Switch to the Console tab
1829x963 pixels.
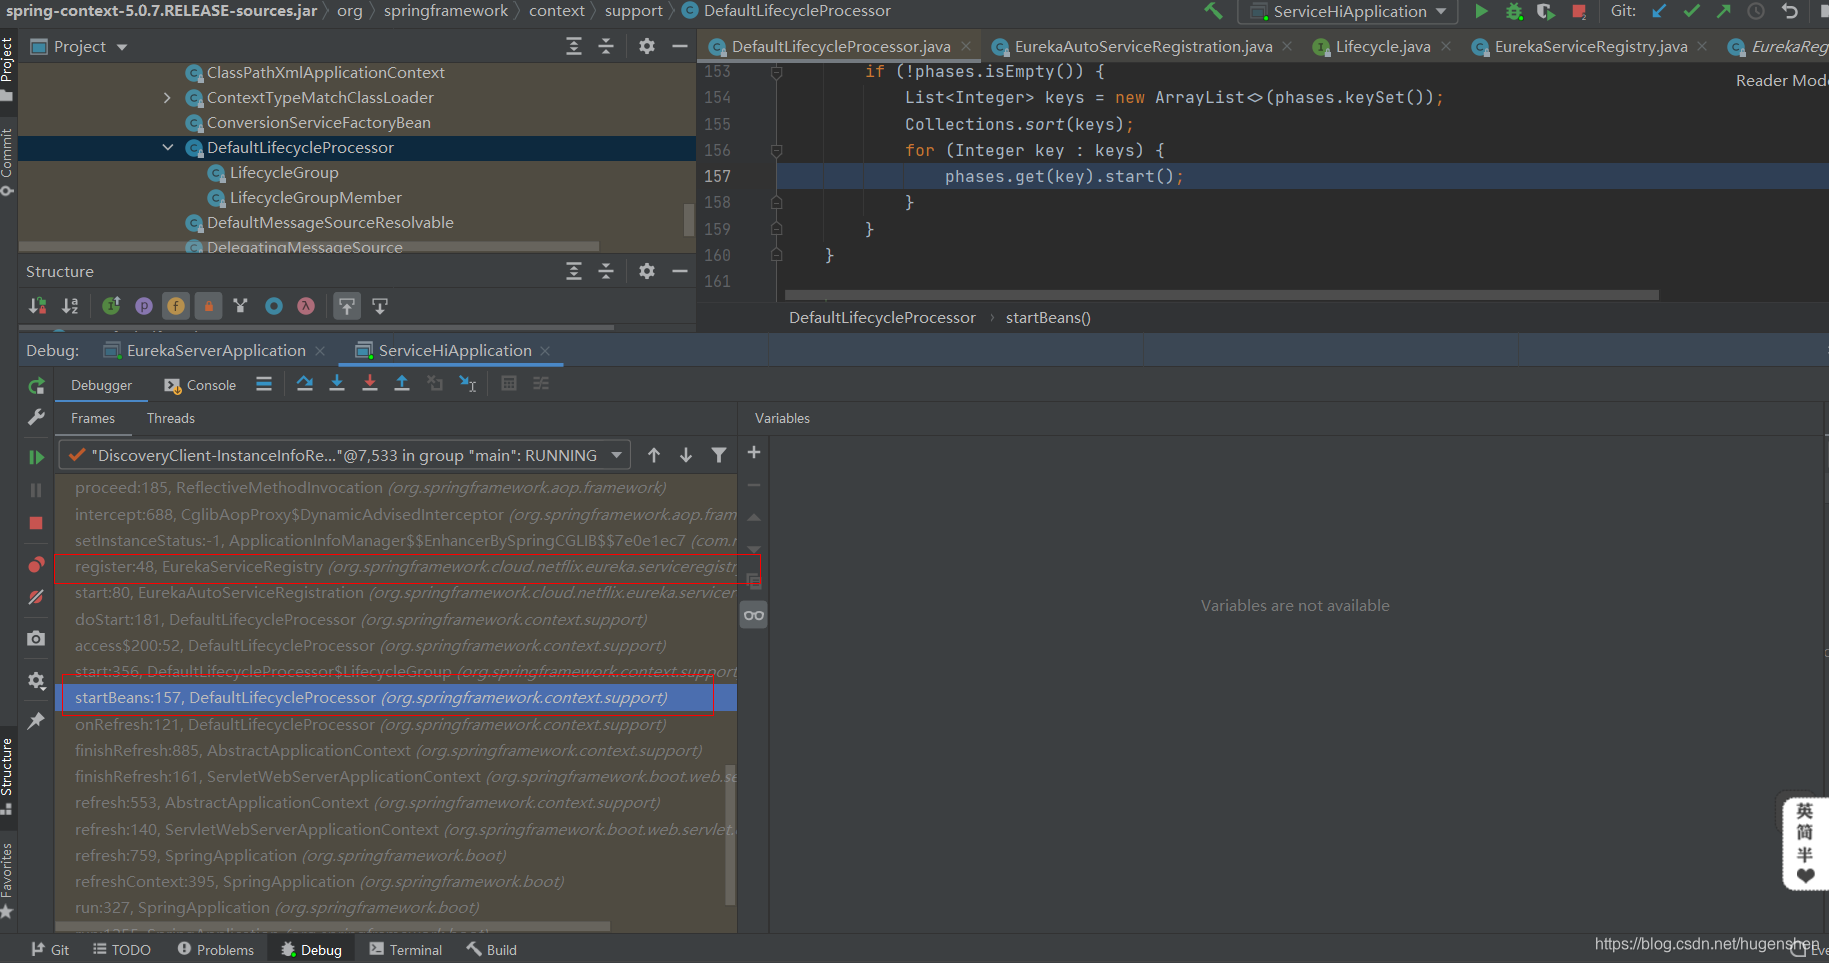(200, 385)
